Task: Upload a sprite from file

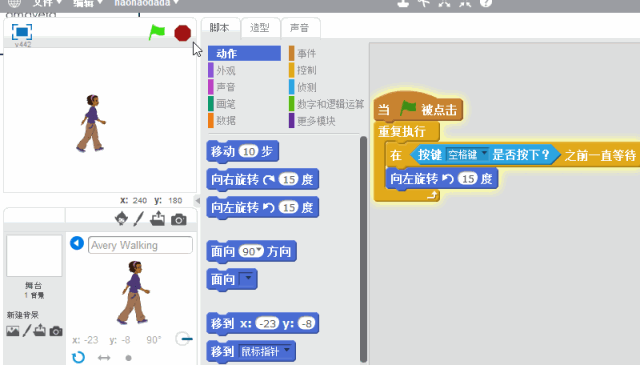Action: pyautogui.click(x=158, y=219)
